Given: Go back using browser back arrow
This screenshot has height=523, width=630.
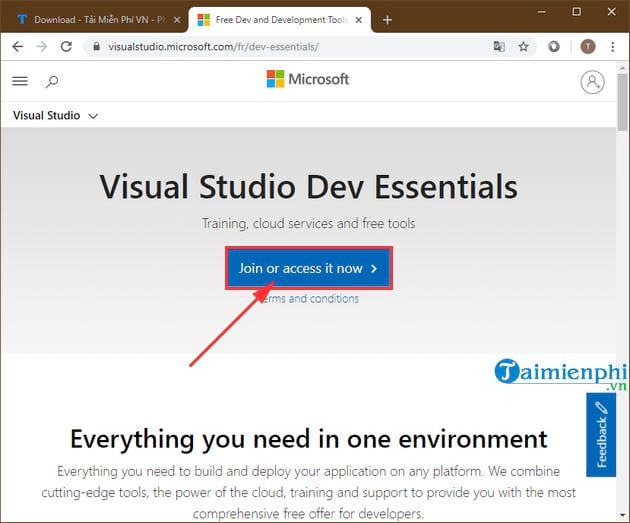Looking at the screenshot, I should pyautogui.click(x=18, y=47).
